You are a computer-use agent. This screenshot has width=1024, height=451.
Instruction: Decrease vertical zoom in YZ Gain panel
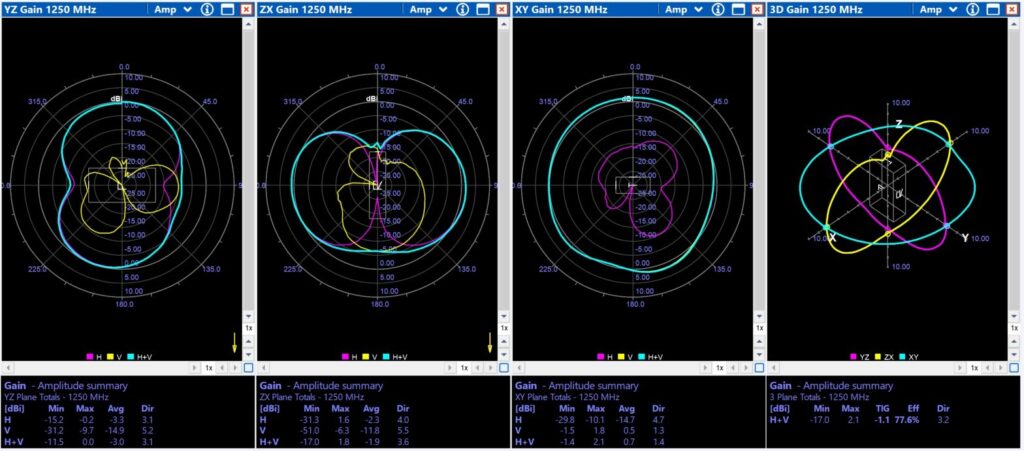tap(248, 354)
